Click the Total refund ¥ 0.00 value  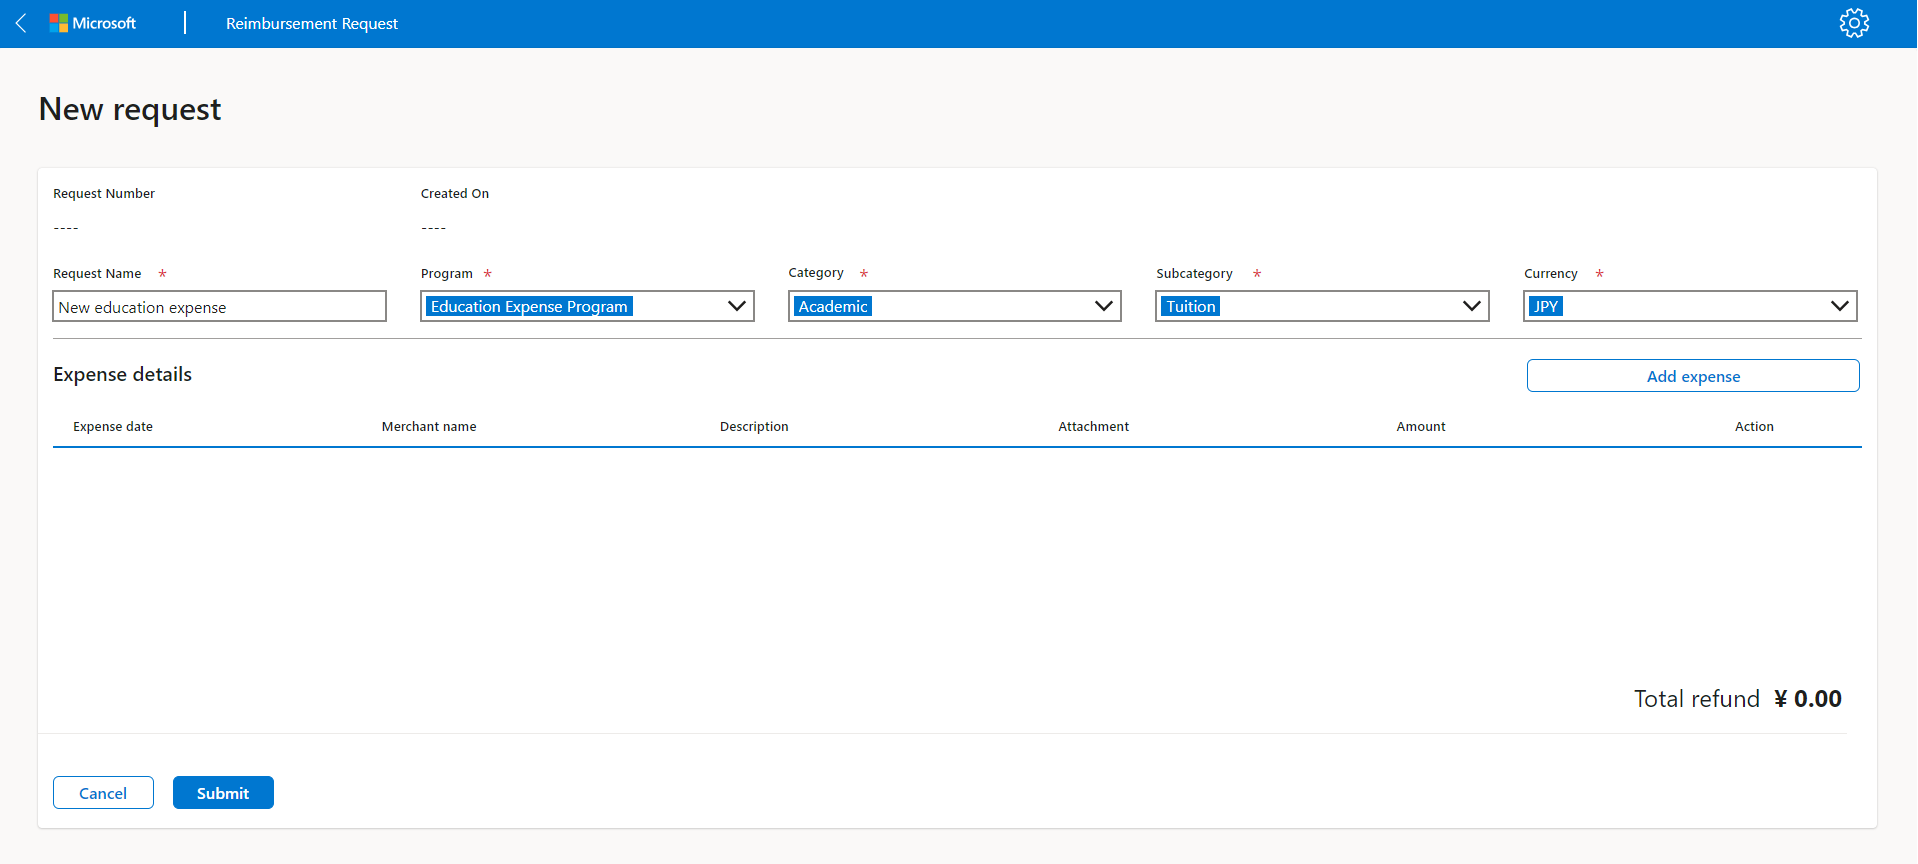(1808, 699)
